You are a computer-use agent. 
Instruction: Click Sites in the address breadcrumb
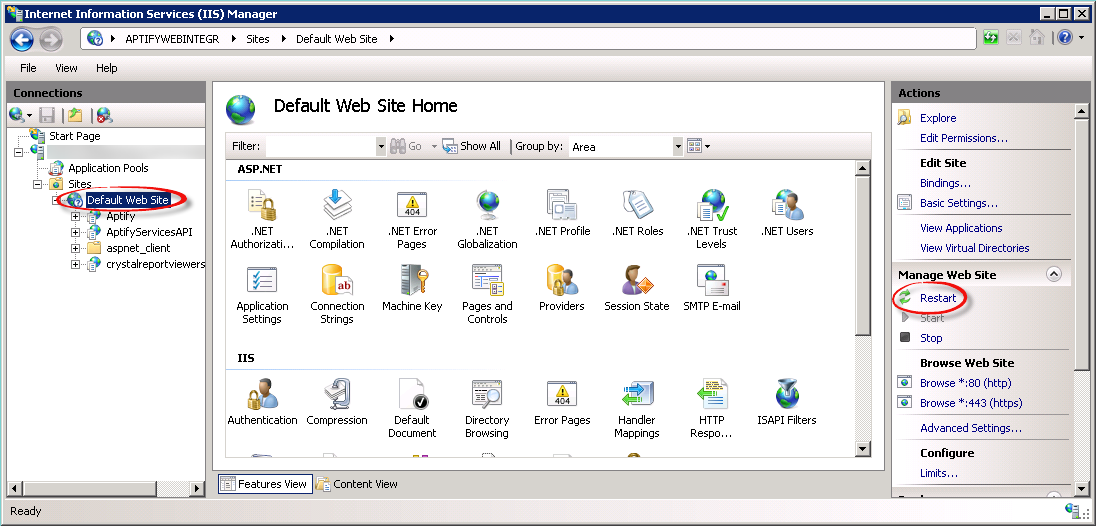(x=258, y=39)
